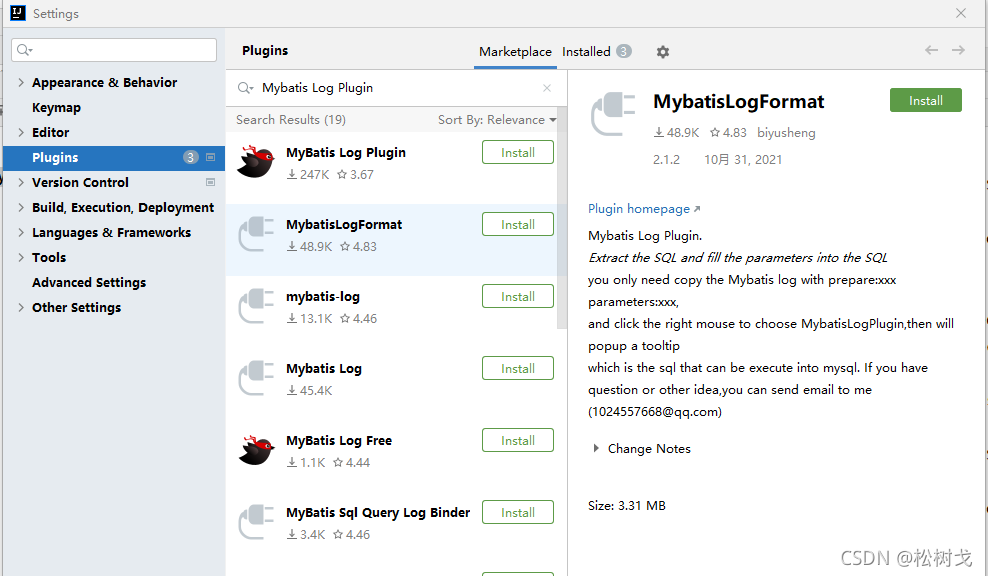Viewport: 988px width, 576px height.
Task: Click the green Install button in the details pane
Action: pos(926,100)
